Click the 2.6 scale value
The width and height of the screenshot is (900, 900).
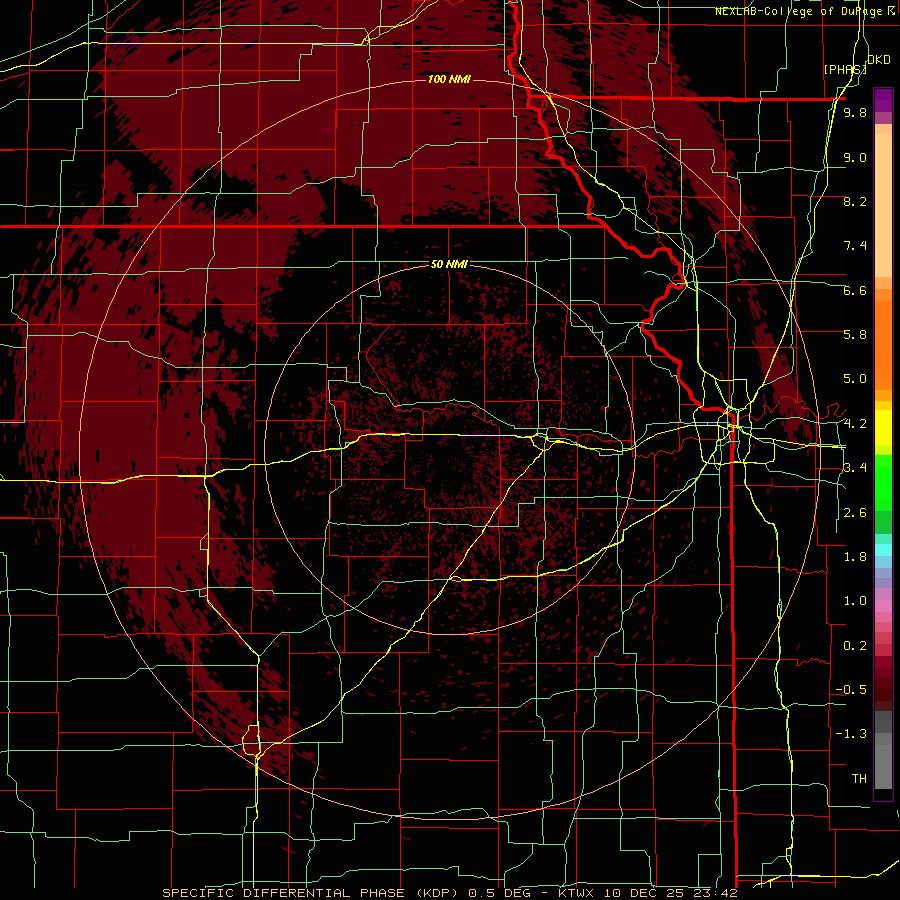click(855, 513)
